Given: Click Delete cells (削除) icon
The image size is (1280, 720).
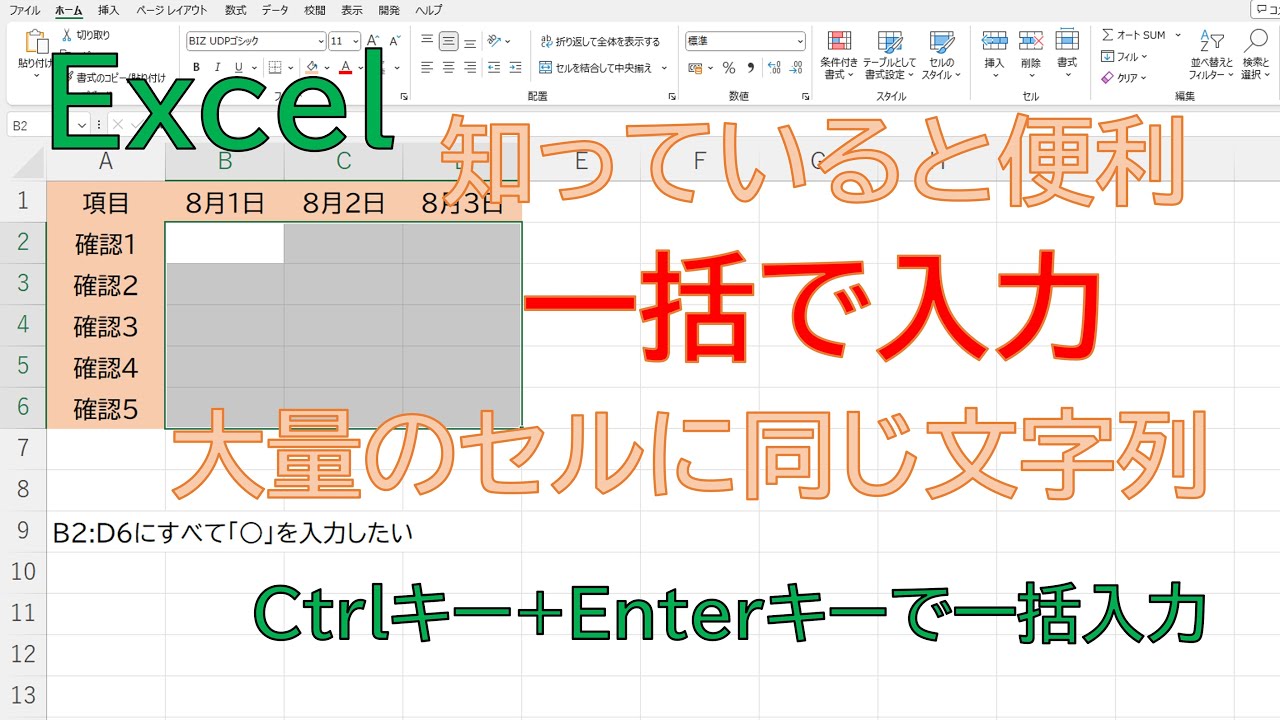Looking at the screenshot, I should click(x=1031, y=42).
